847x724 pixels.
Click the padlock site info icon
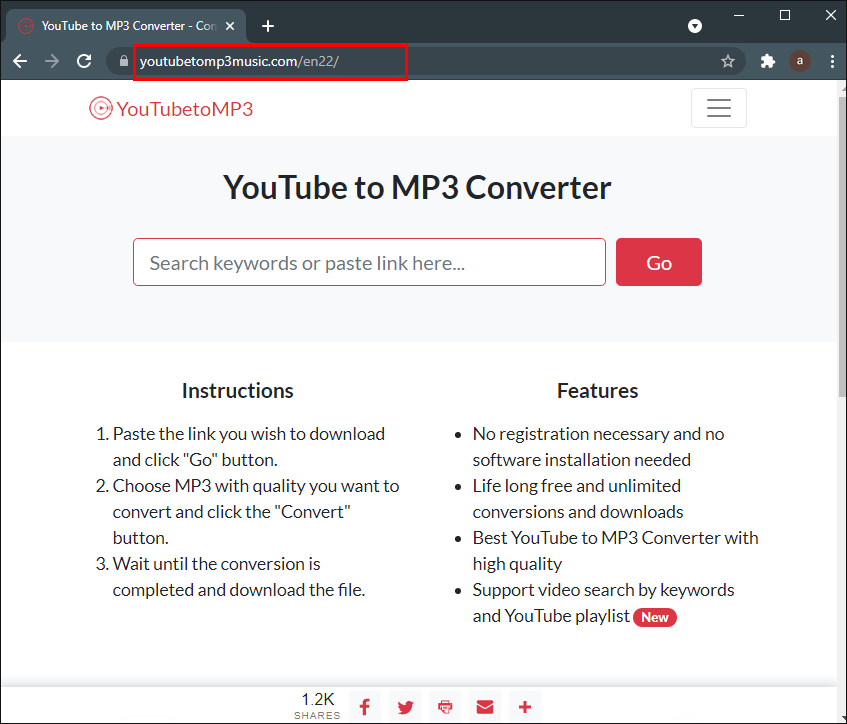(124, 61)
